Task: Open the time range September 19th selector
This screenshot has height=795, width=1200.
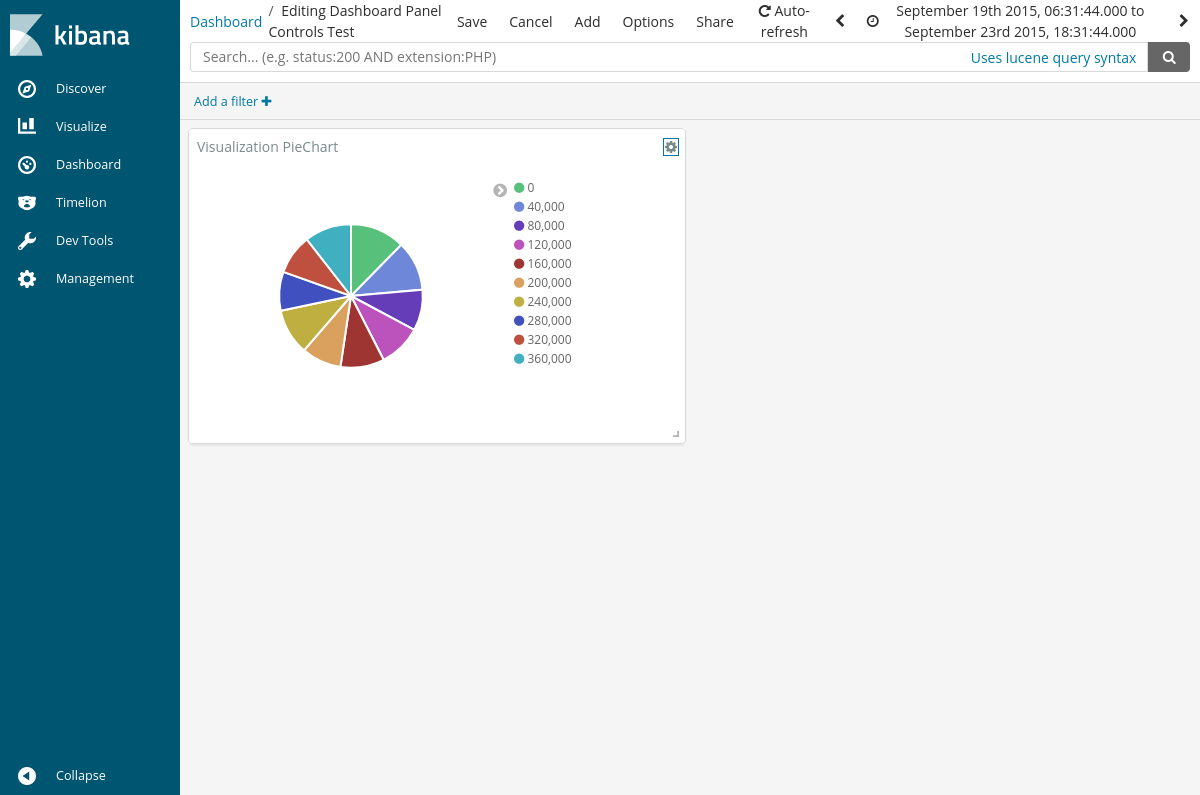Action: pos(1020,22)
